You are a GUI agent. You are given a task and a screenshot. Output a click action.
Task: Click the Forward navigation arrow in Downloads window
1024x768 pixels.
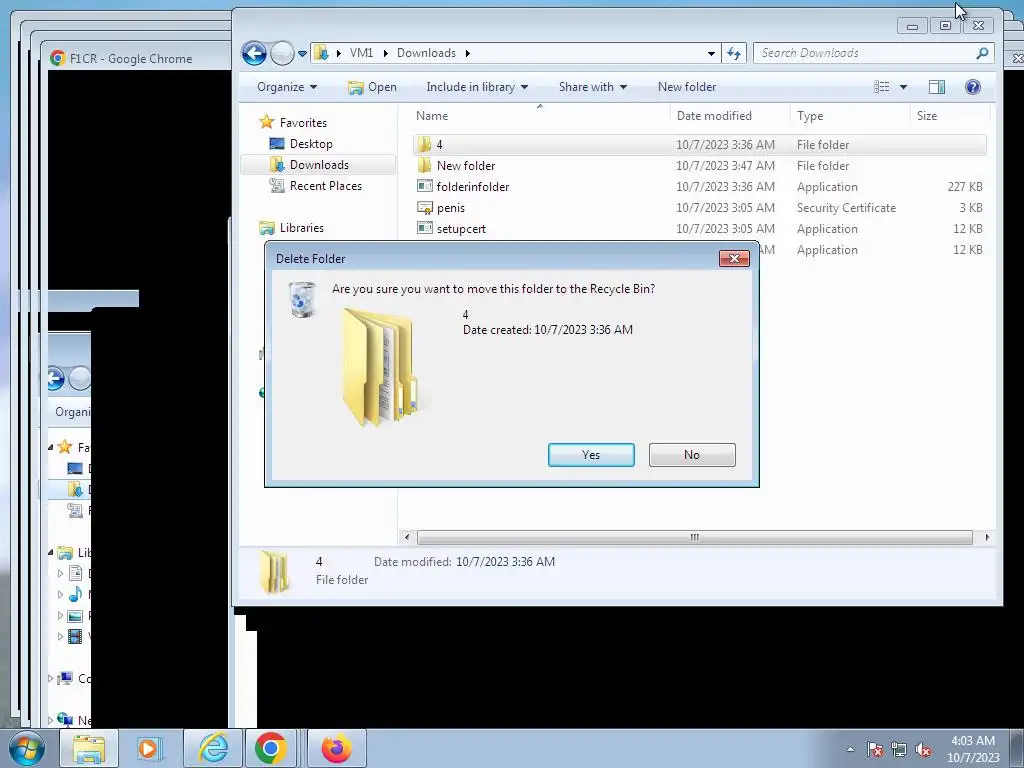[x=282, y=53]
